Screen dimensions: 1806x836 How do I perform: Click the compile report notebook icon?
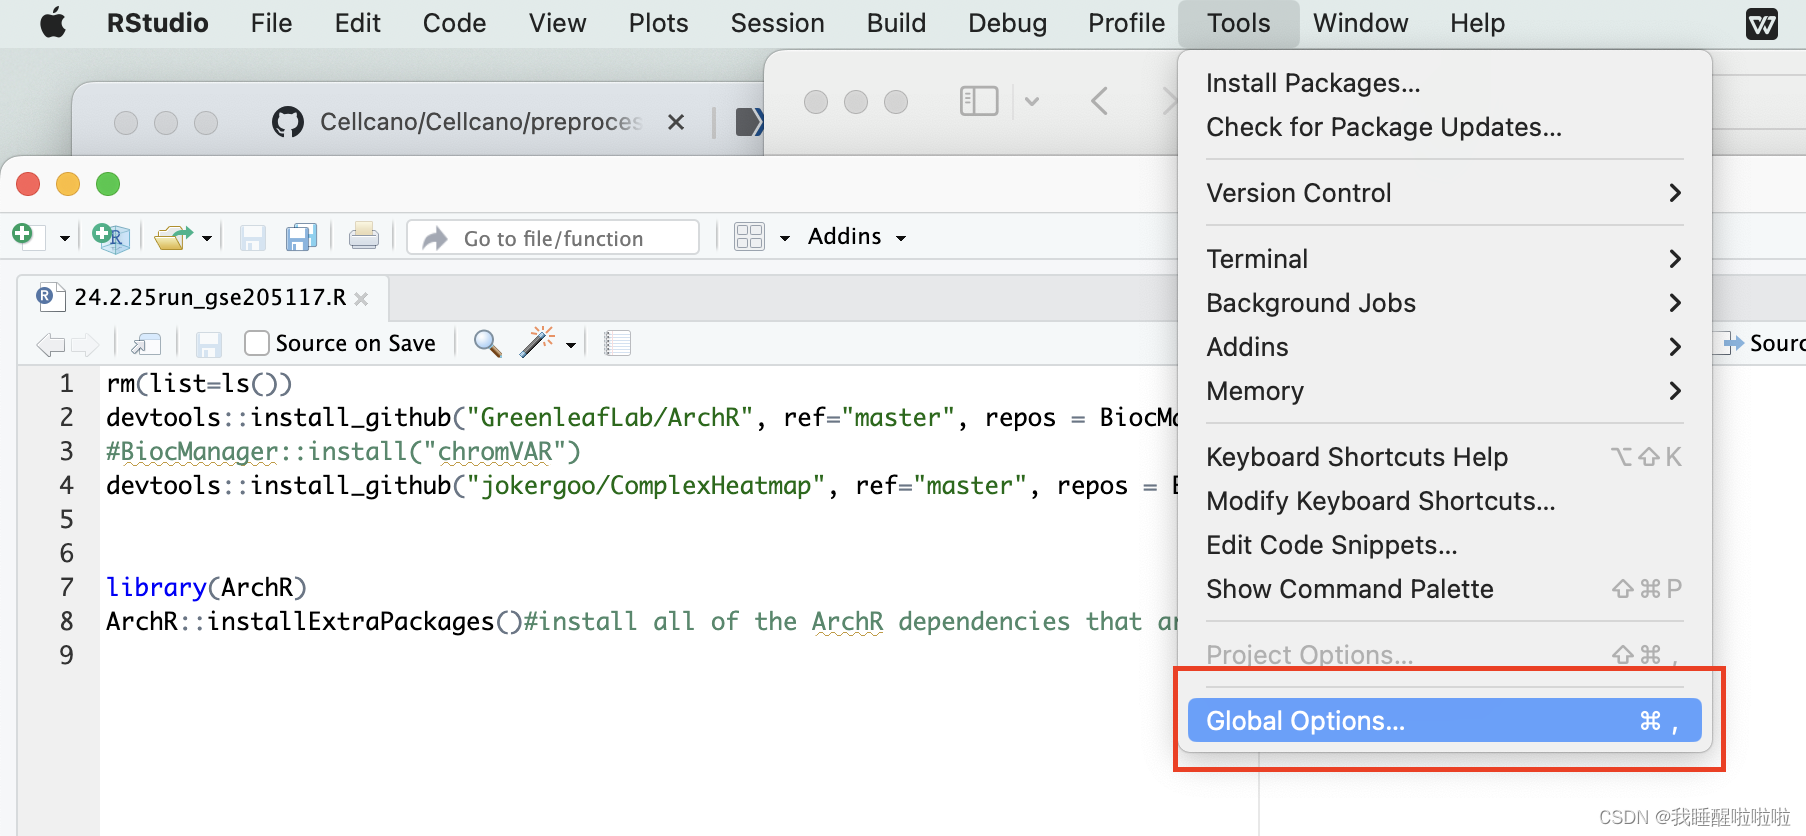[618, 343]
